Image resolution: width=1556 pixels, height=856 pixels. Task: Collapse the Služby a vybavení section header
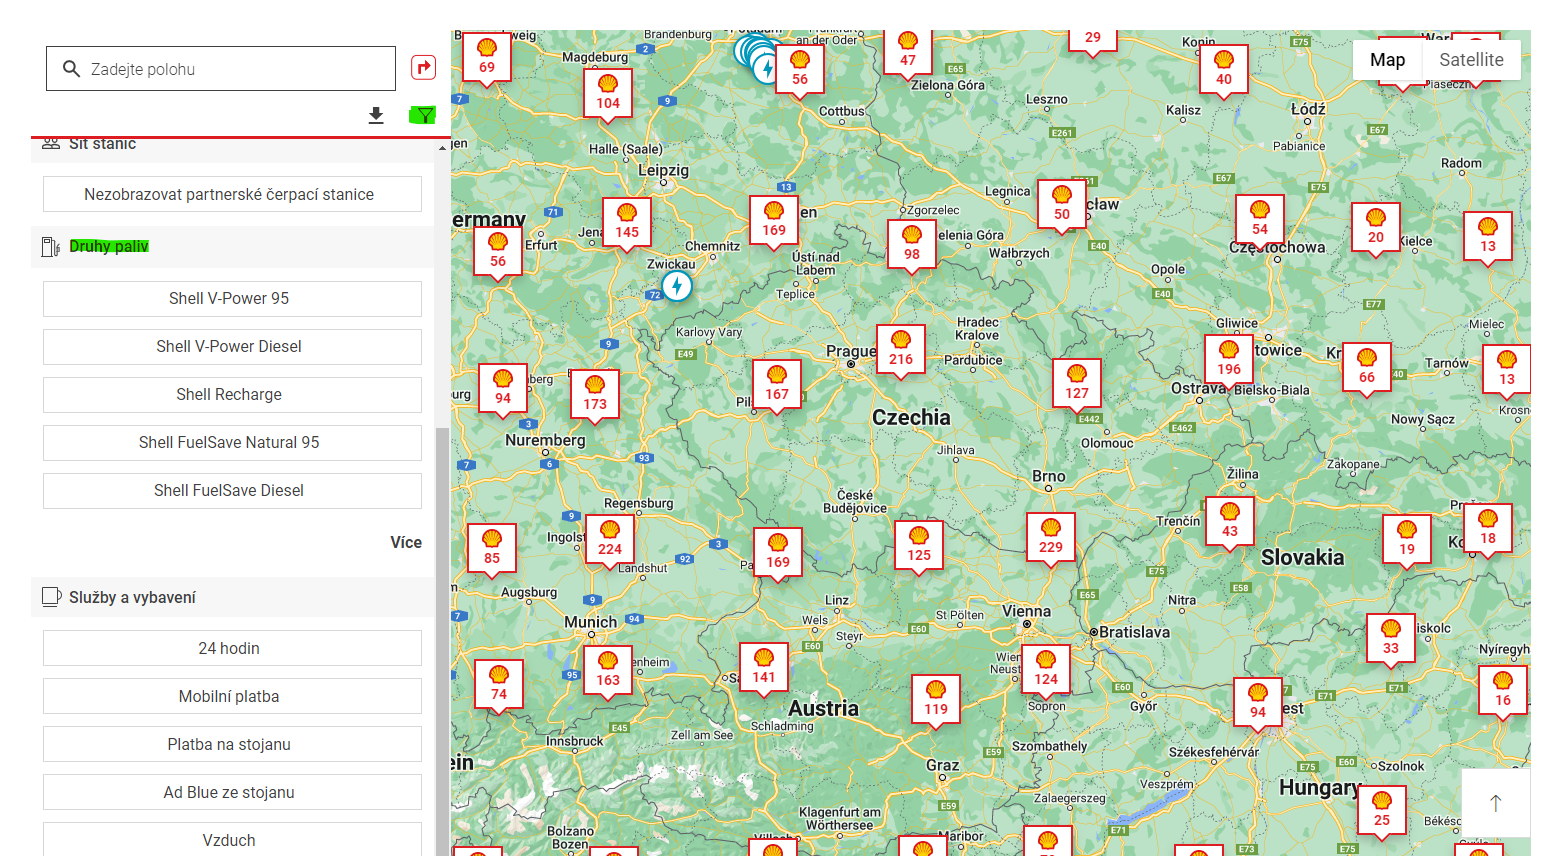pos(232,597)
